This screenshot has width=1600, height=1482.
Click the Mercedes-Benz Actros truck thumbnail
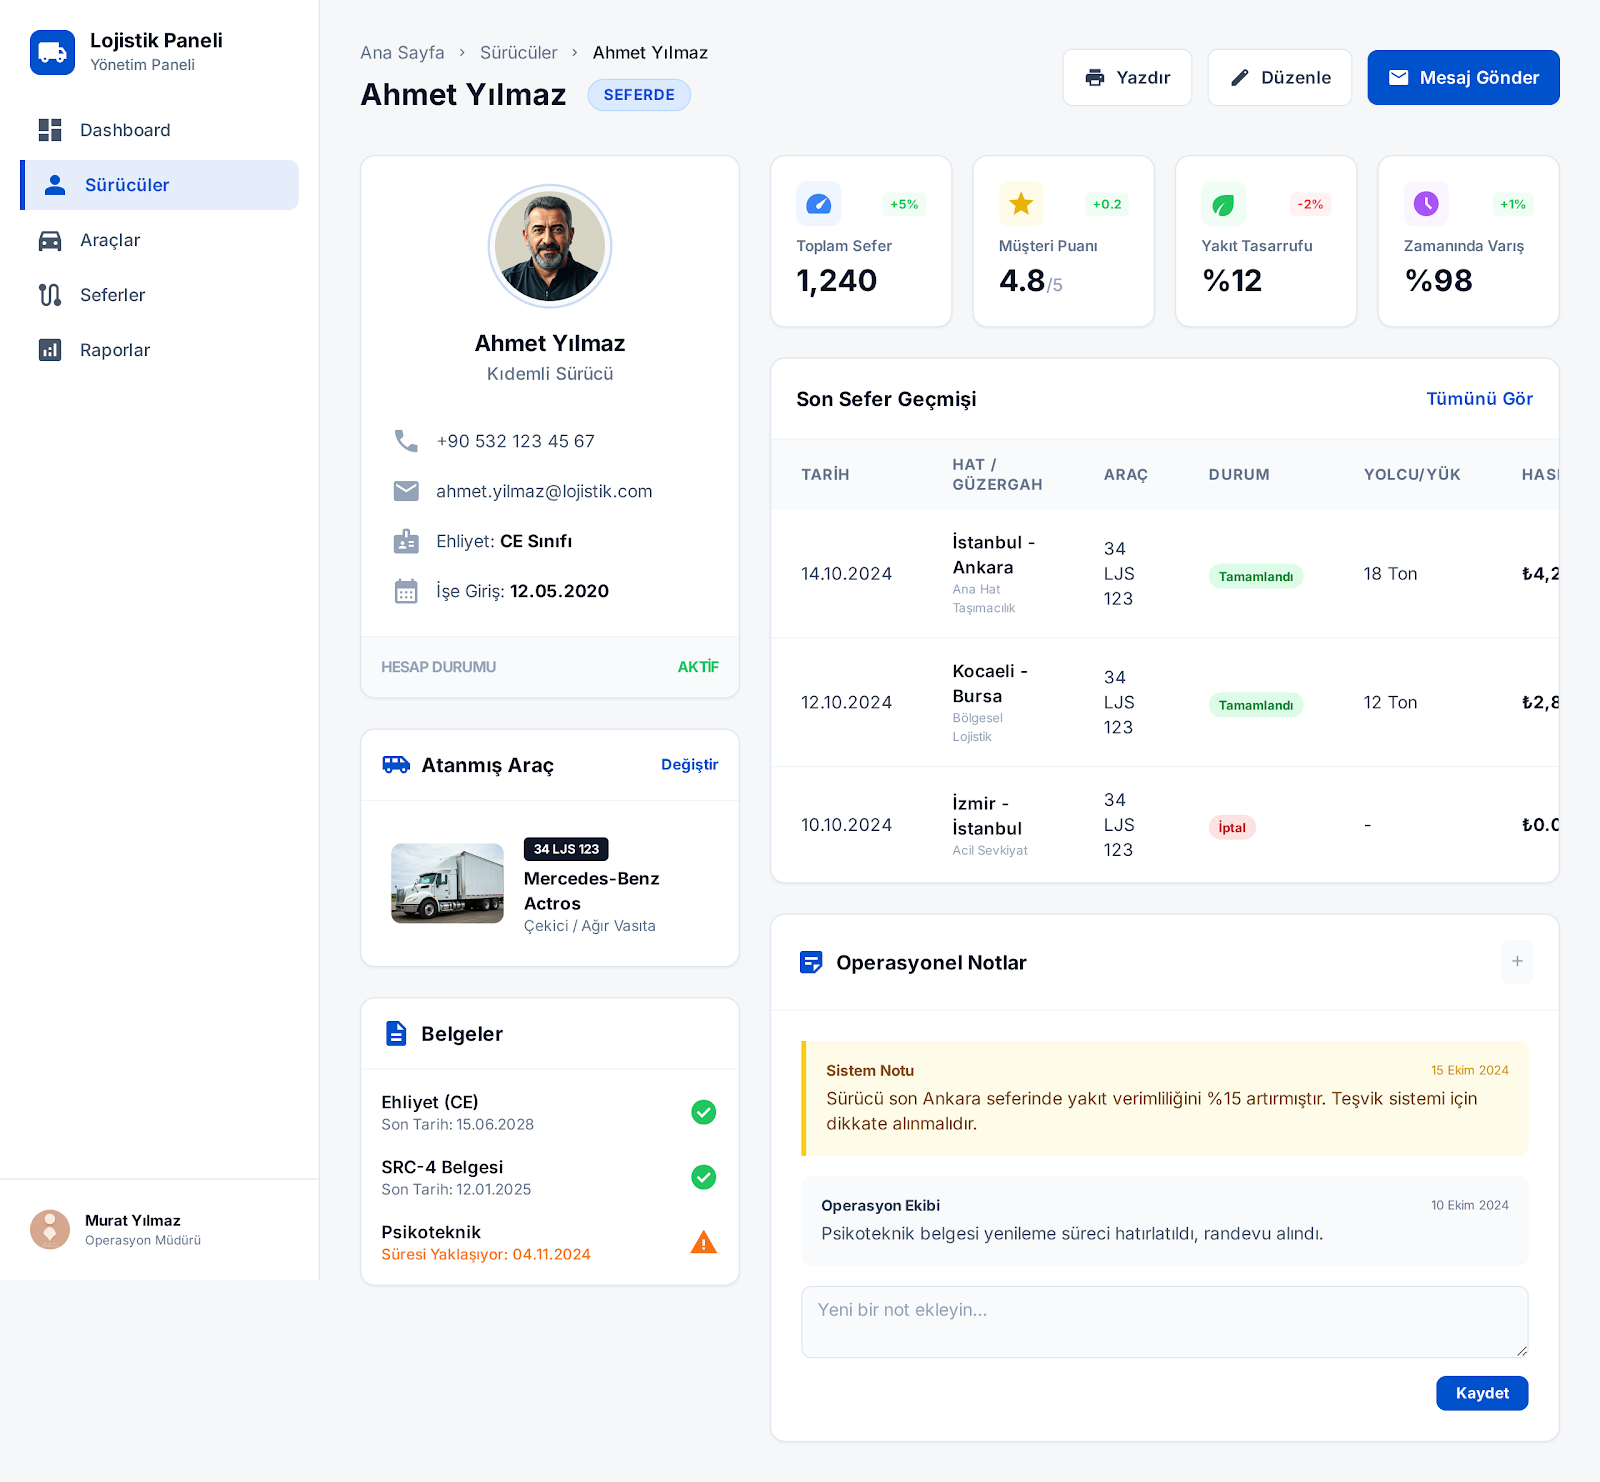click(x=447, y=883)
